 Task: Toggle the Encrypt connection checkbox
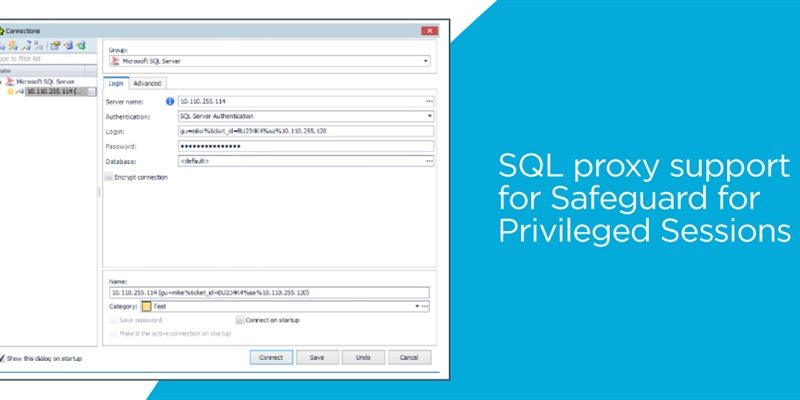click(108, 178)
